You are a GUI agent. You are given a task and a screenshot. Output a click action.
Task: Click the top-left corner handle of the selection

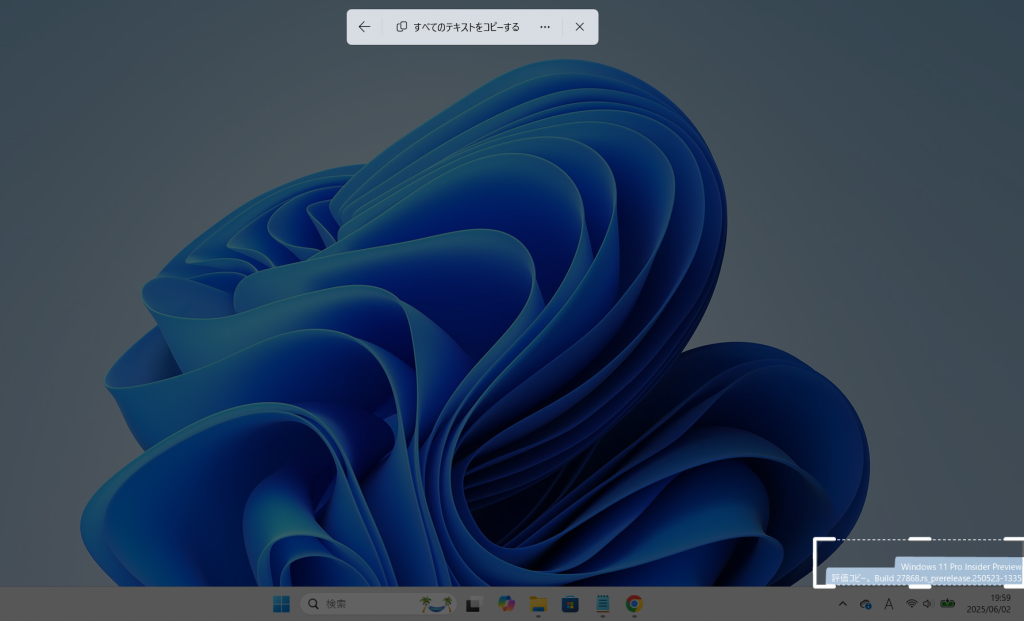click(824, 549)
